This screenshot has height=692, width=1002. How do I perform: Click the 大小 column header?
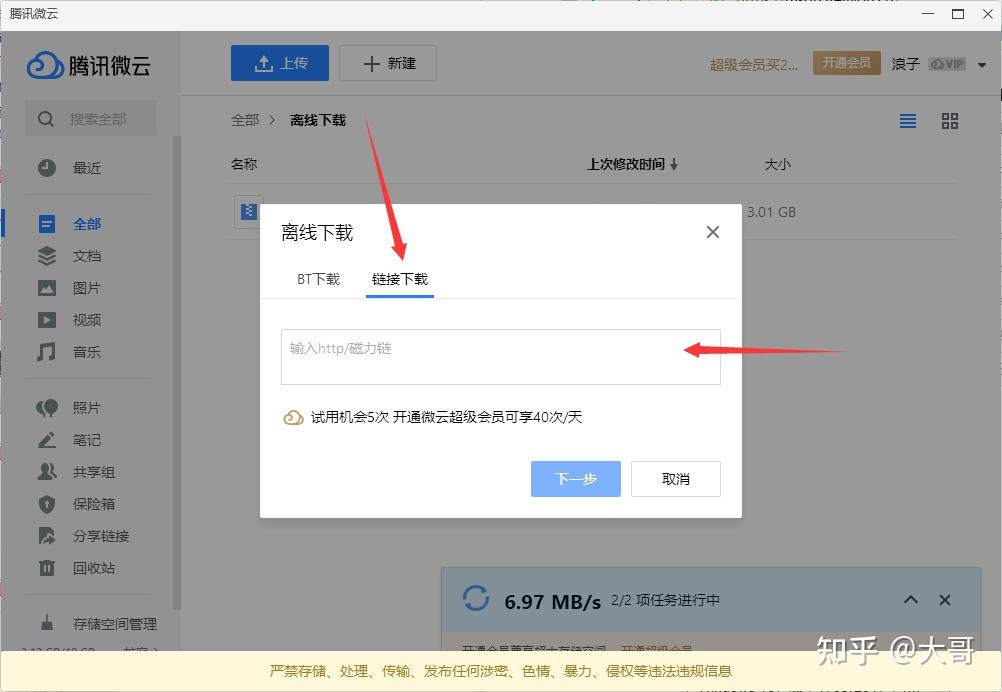point(777,164)
